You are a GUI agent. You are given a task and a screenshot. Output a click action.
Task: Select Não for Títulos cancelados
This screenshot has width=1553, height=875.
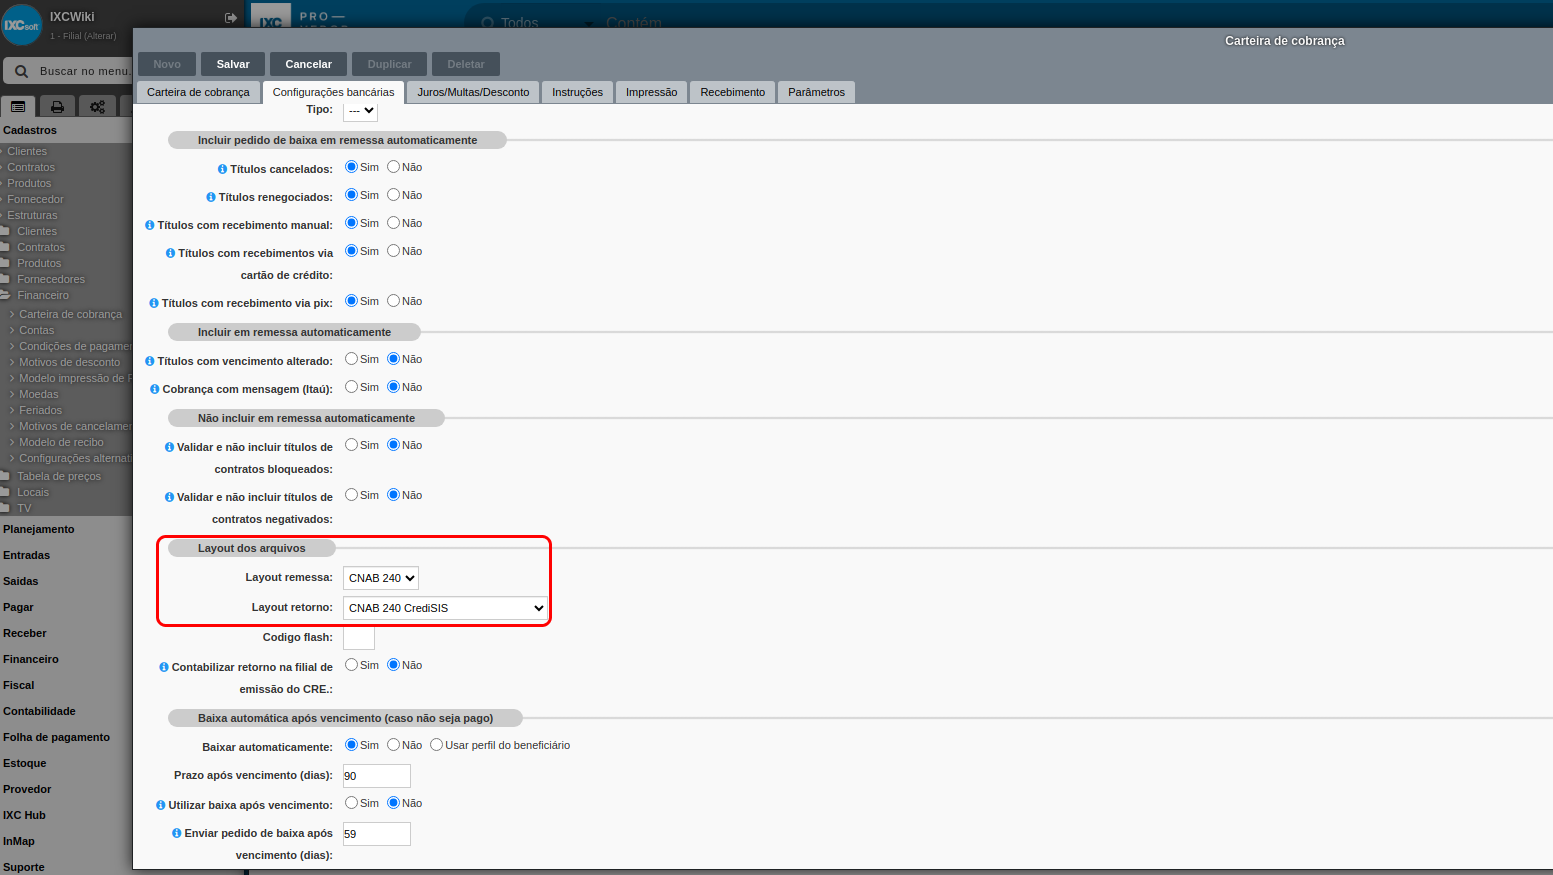point(393,167)
